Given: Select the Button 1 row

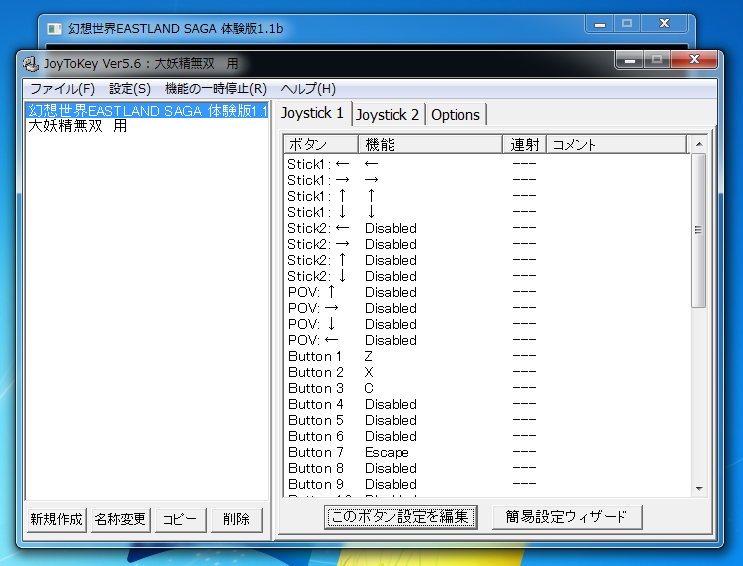Looking at the screenshot, I should coord(487,356).
